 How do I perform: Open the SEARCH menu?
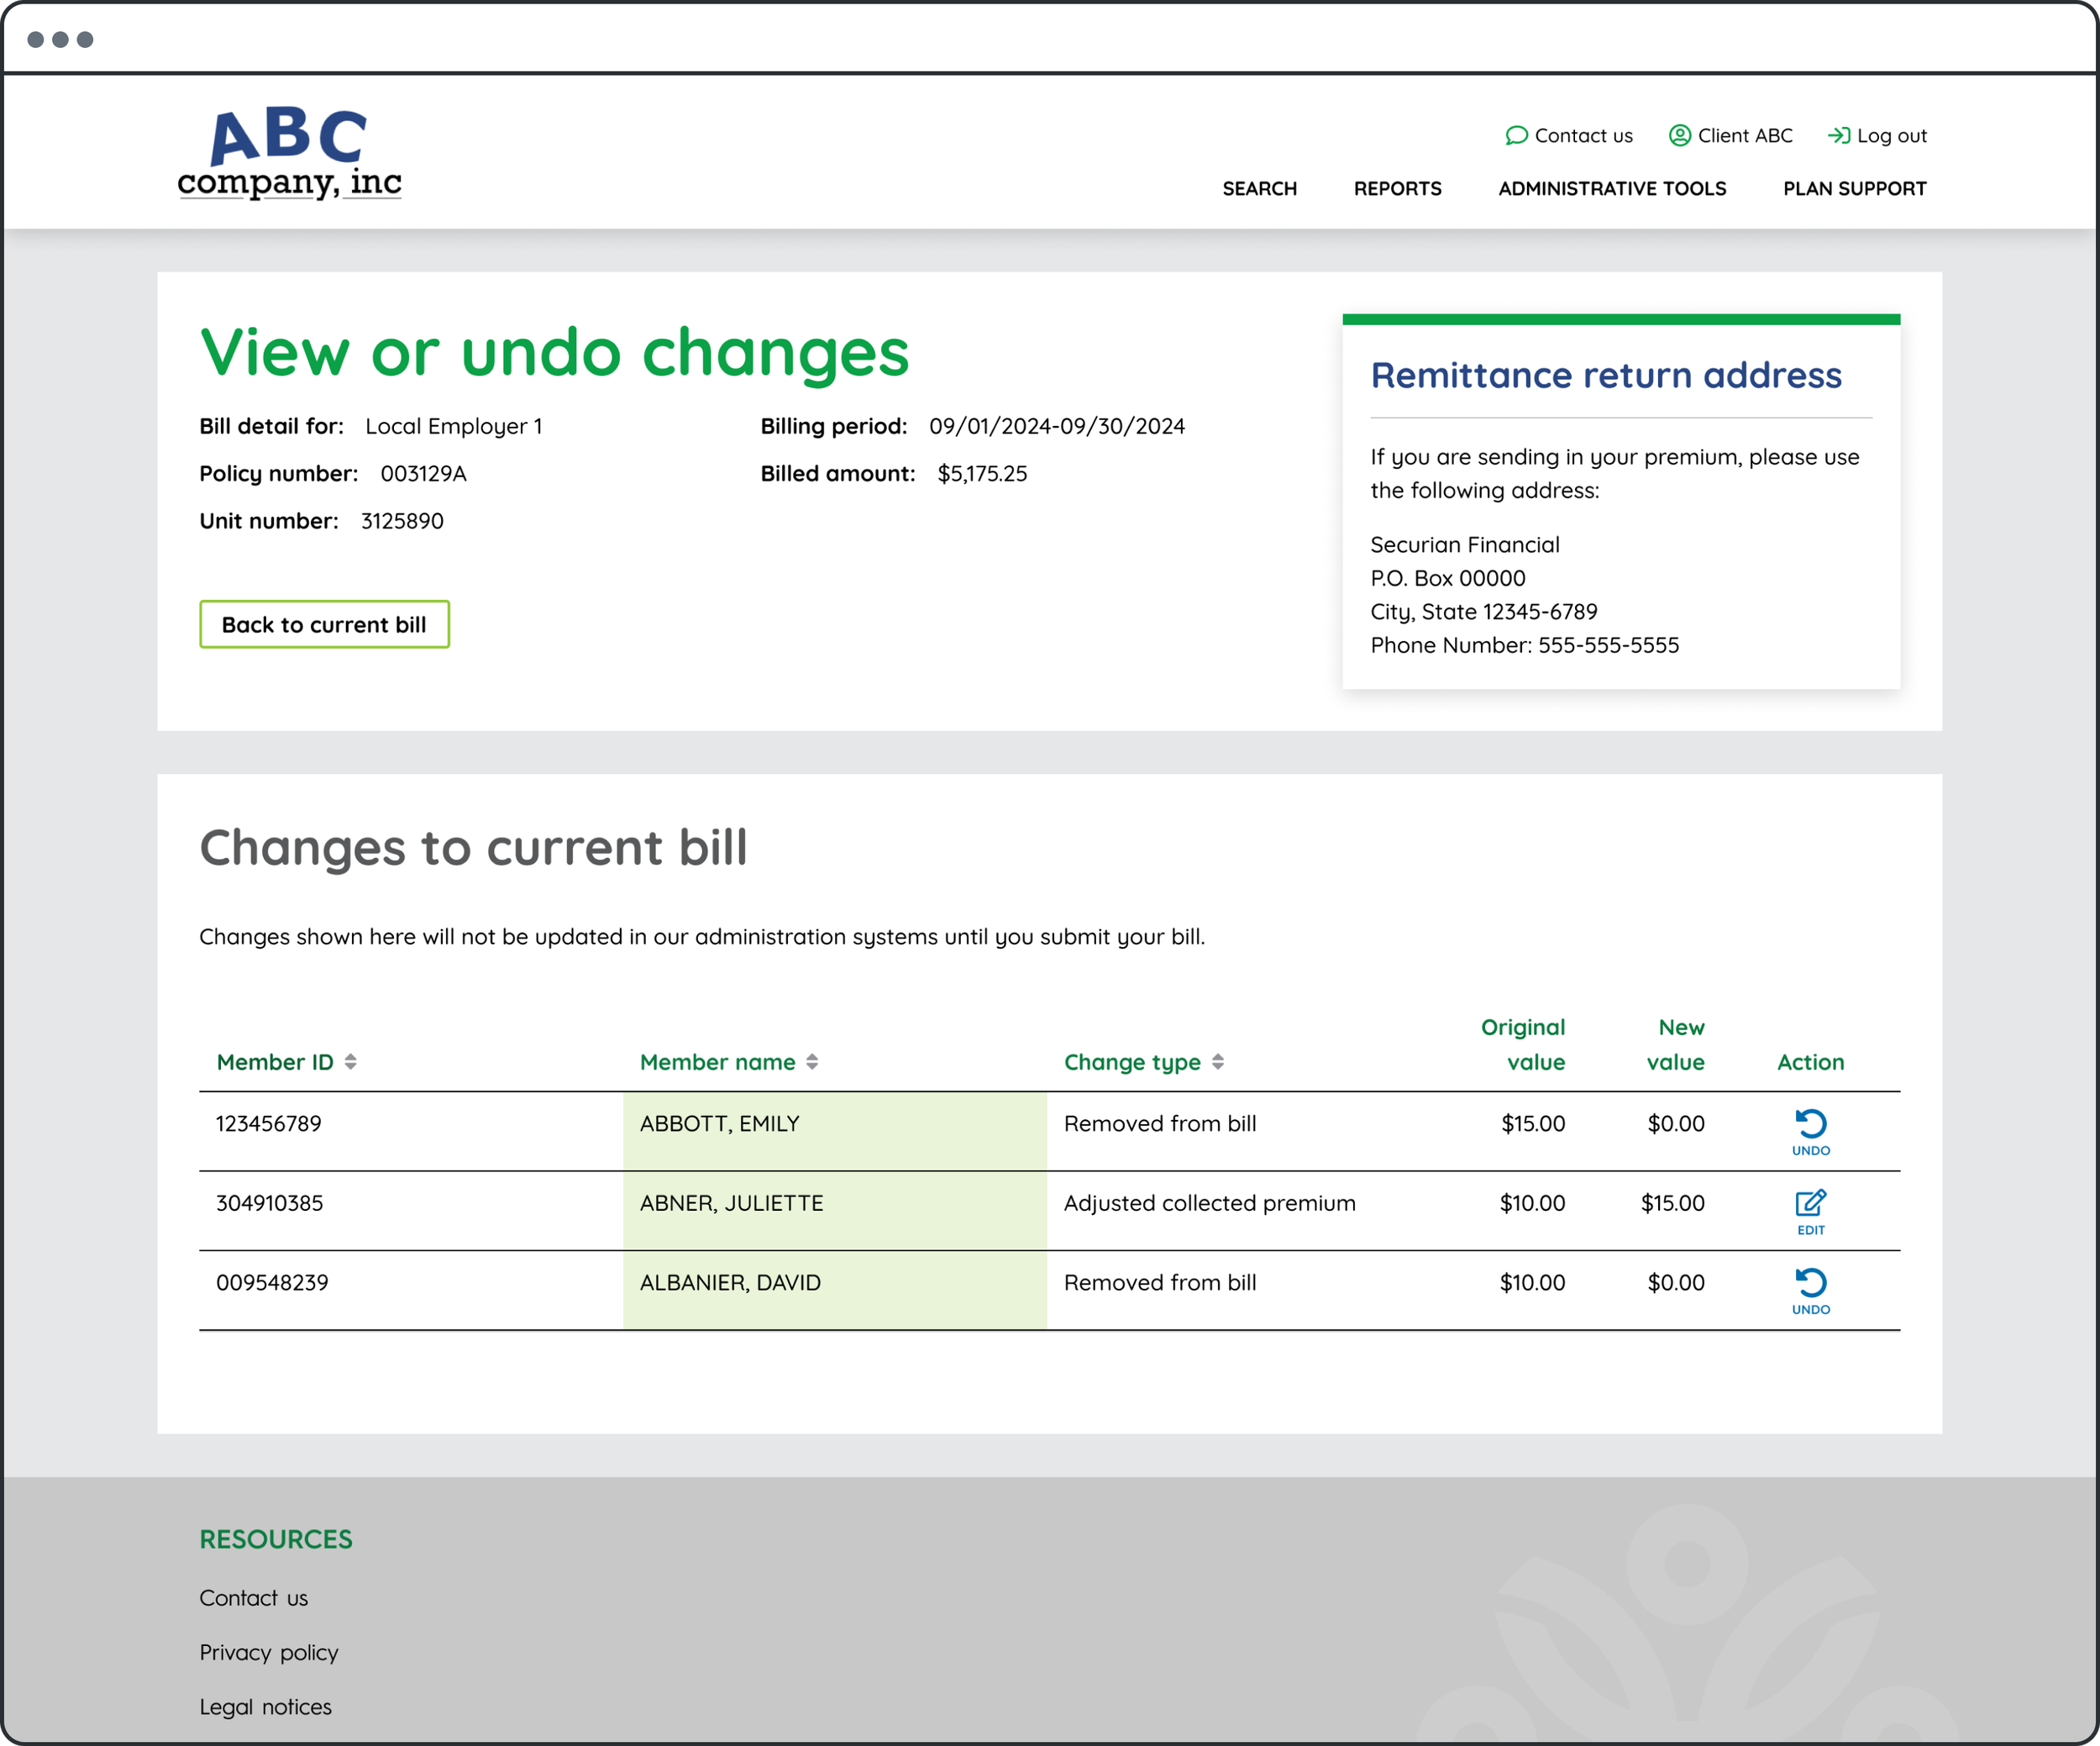(x=1259, y=188)
